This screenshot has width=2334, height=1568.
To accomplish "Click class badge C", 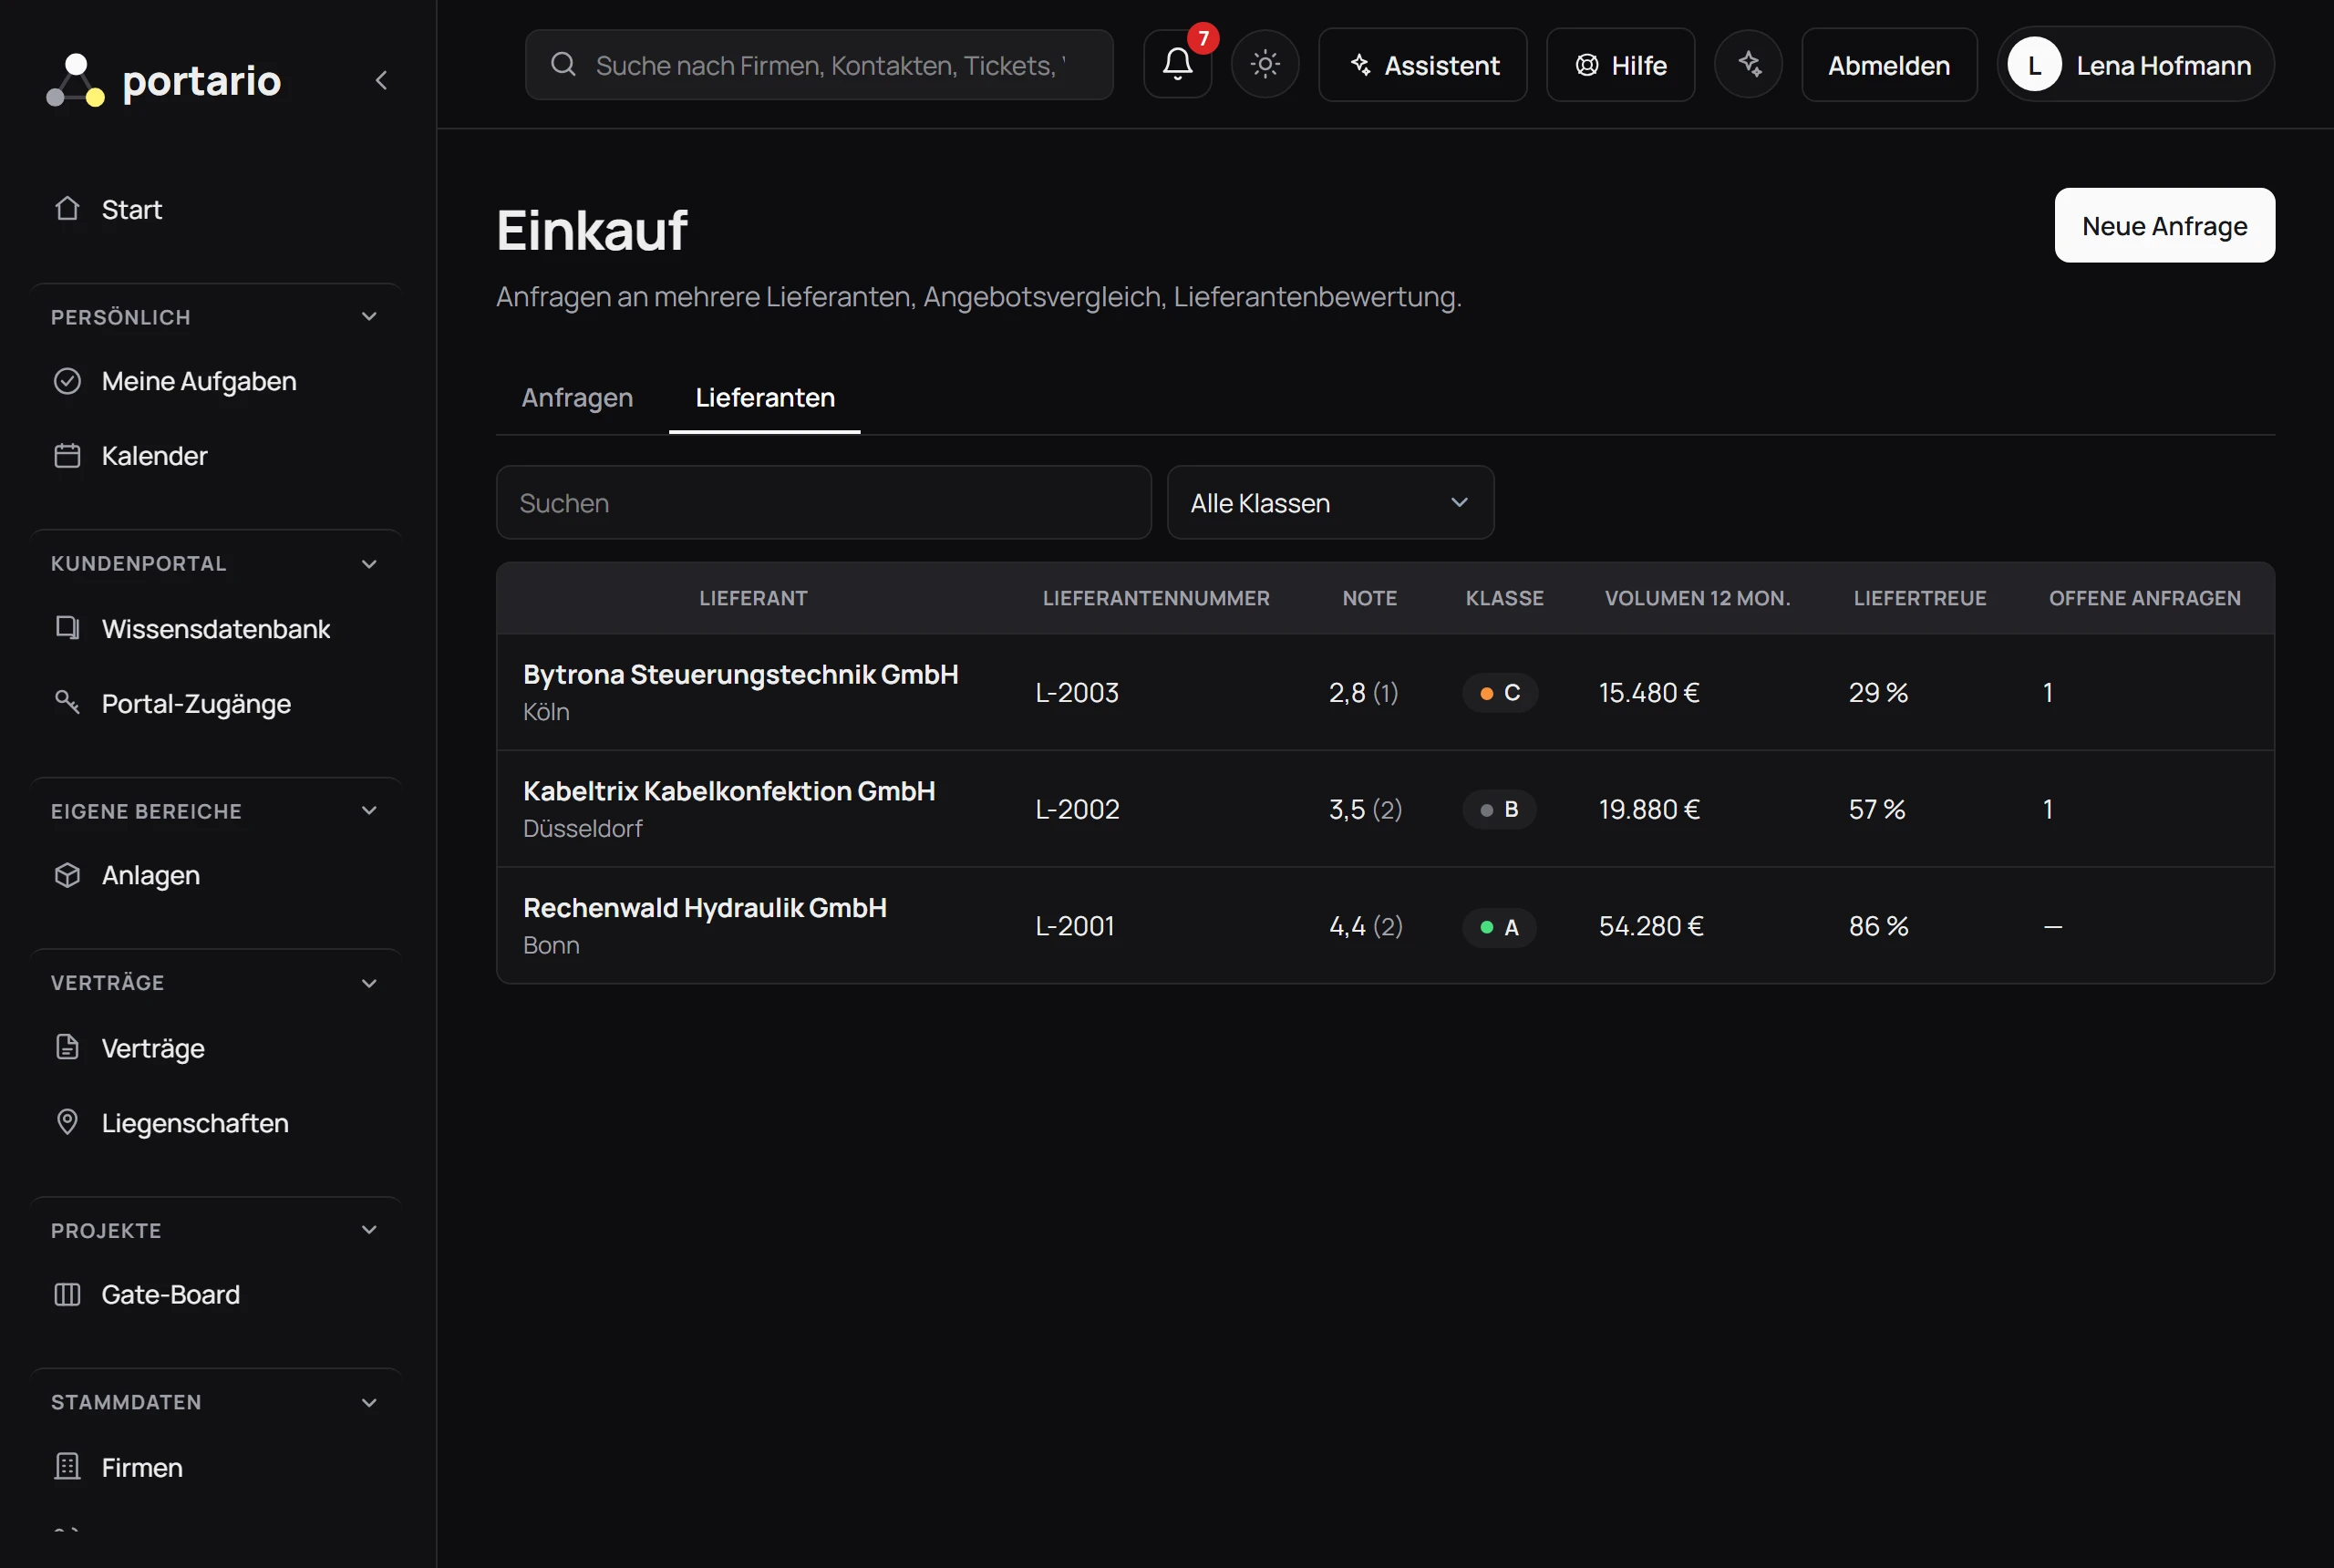I will coord(1500,692).
